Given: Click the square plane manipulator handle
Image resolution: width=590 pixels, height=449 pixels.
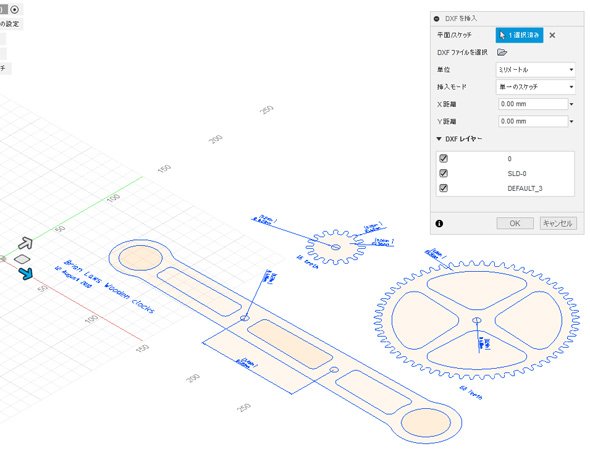Looking at the screenshot, I should [22, 259].
